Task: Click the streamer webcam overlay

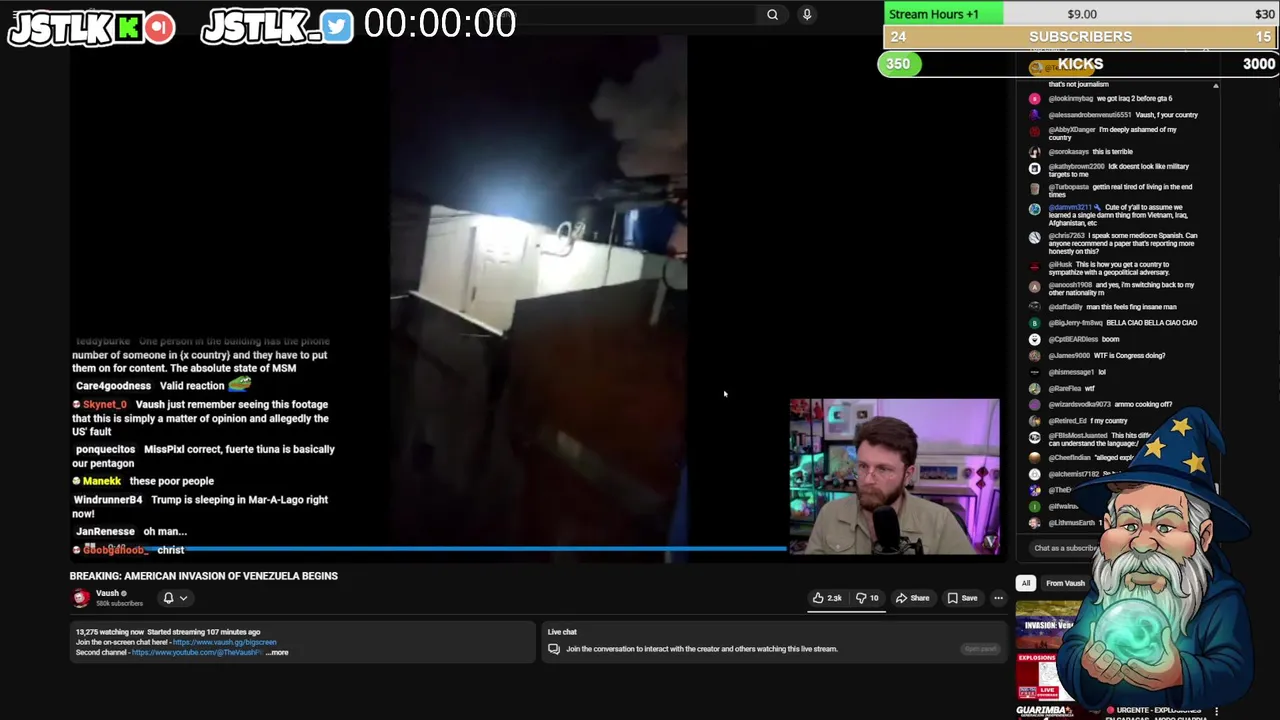Action: pos(894,477)
